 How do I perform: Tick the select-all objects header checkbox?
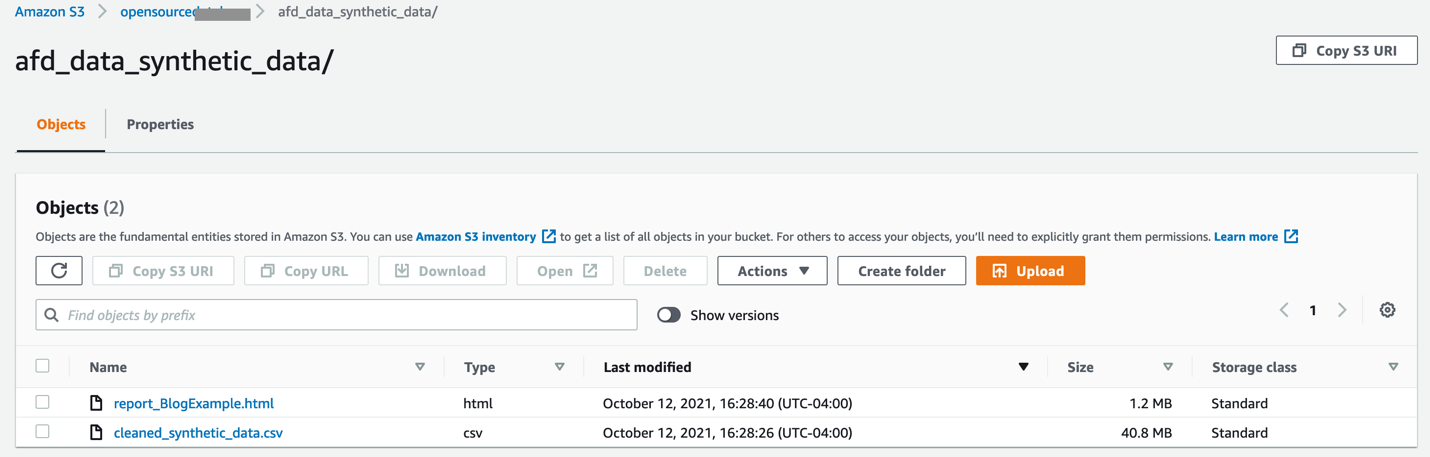[x=42, y=366]
